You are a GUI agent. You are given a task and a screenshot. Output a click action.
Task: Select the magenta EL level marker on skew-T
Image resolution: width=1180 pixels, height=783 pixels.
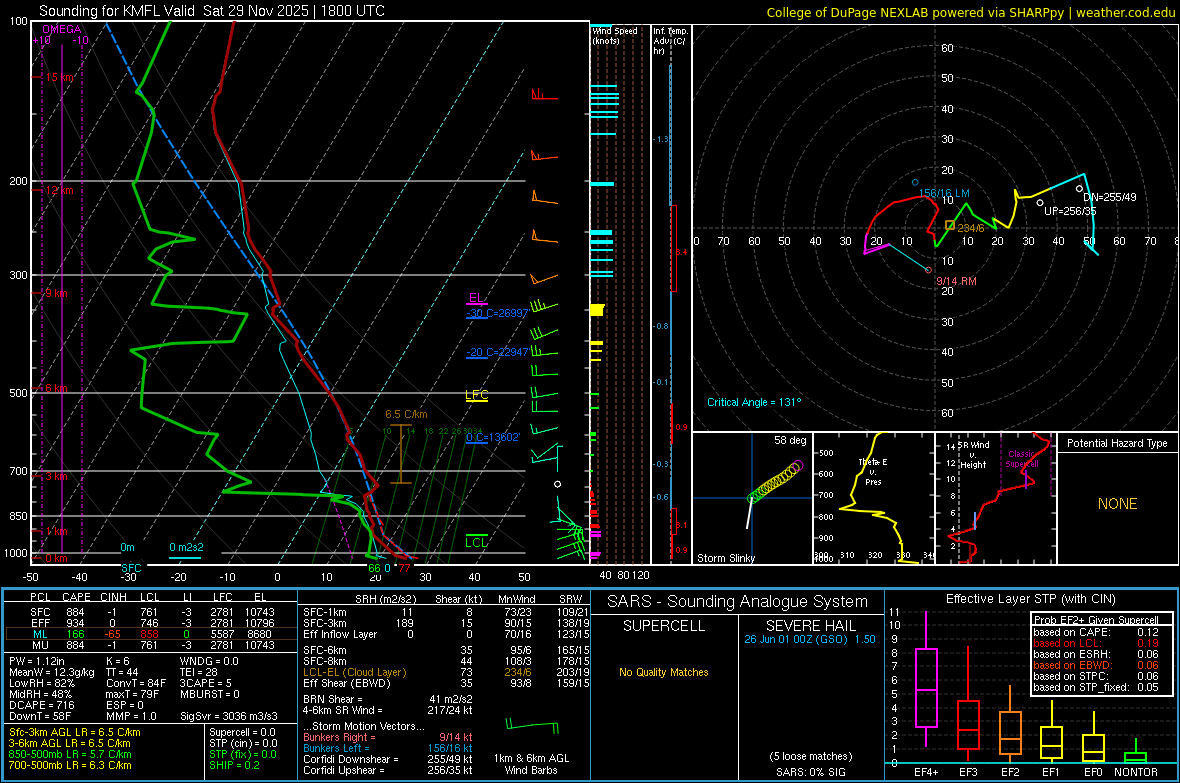tap(476, 298)
